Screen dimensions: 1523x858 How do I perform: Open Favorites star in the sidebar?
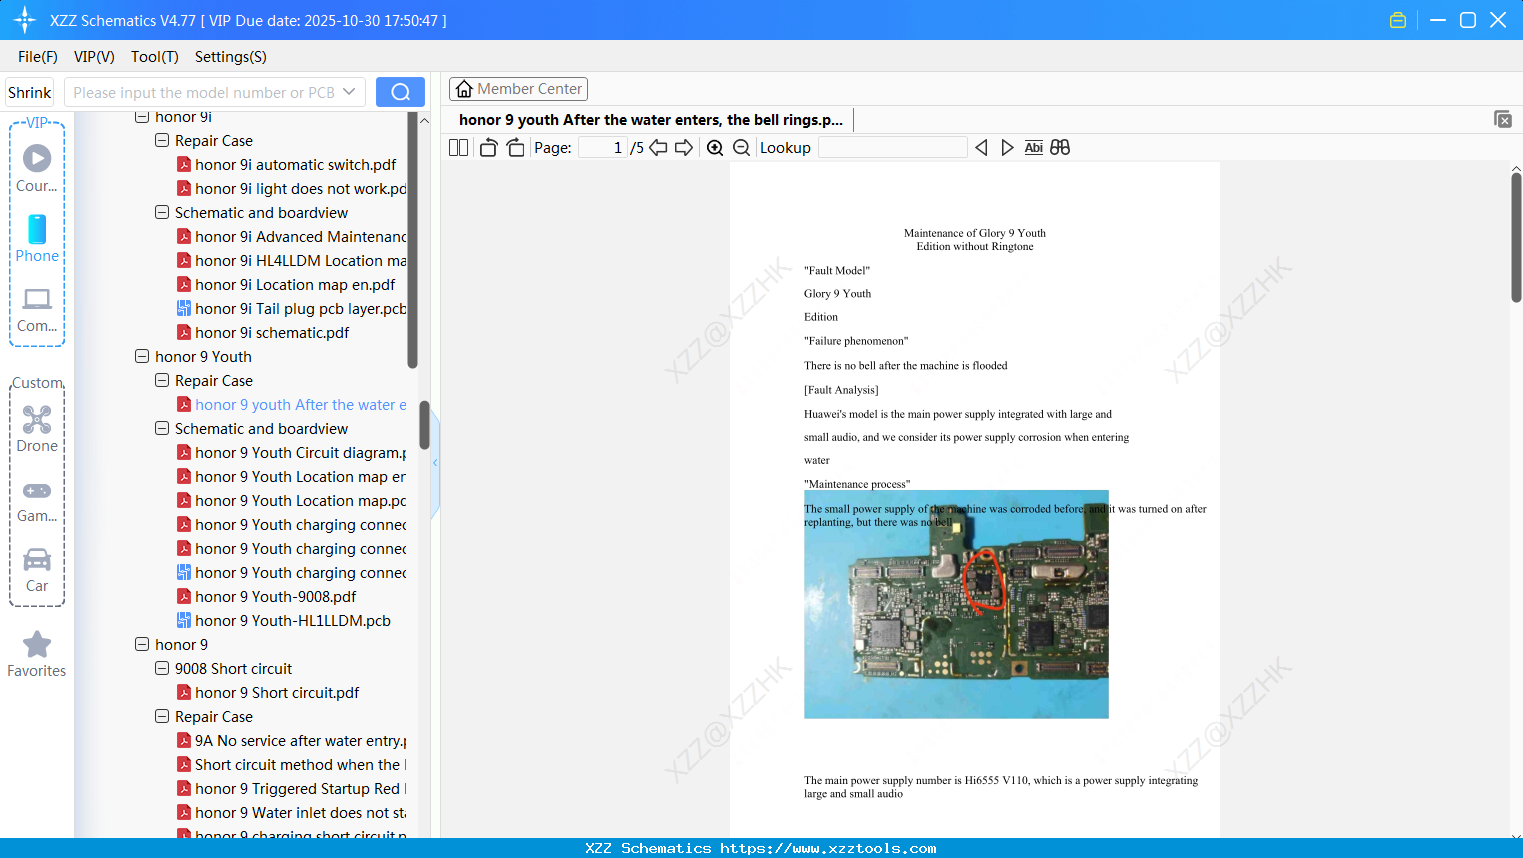click(37, 654)
